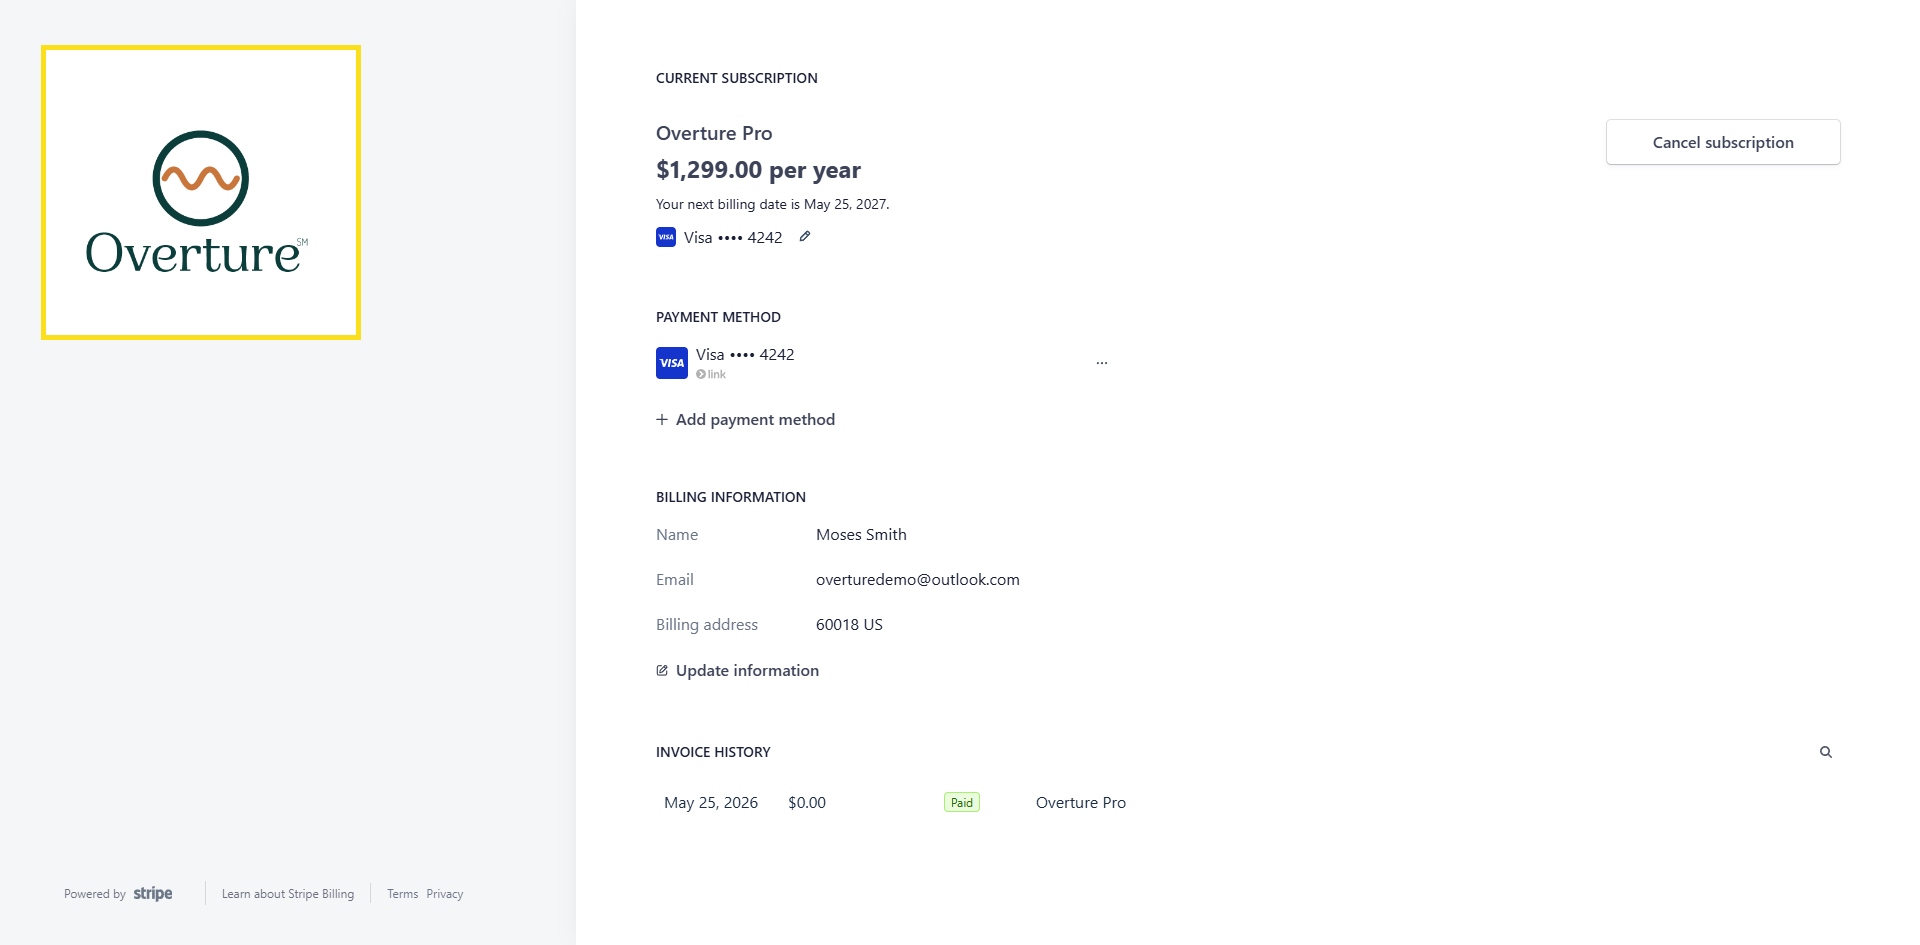
Task: Open the Privacy link
Action: pos(445,894)
